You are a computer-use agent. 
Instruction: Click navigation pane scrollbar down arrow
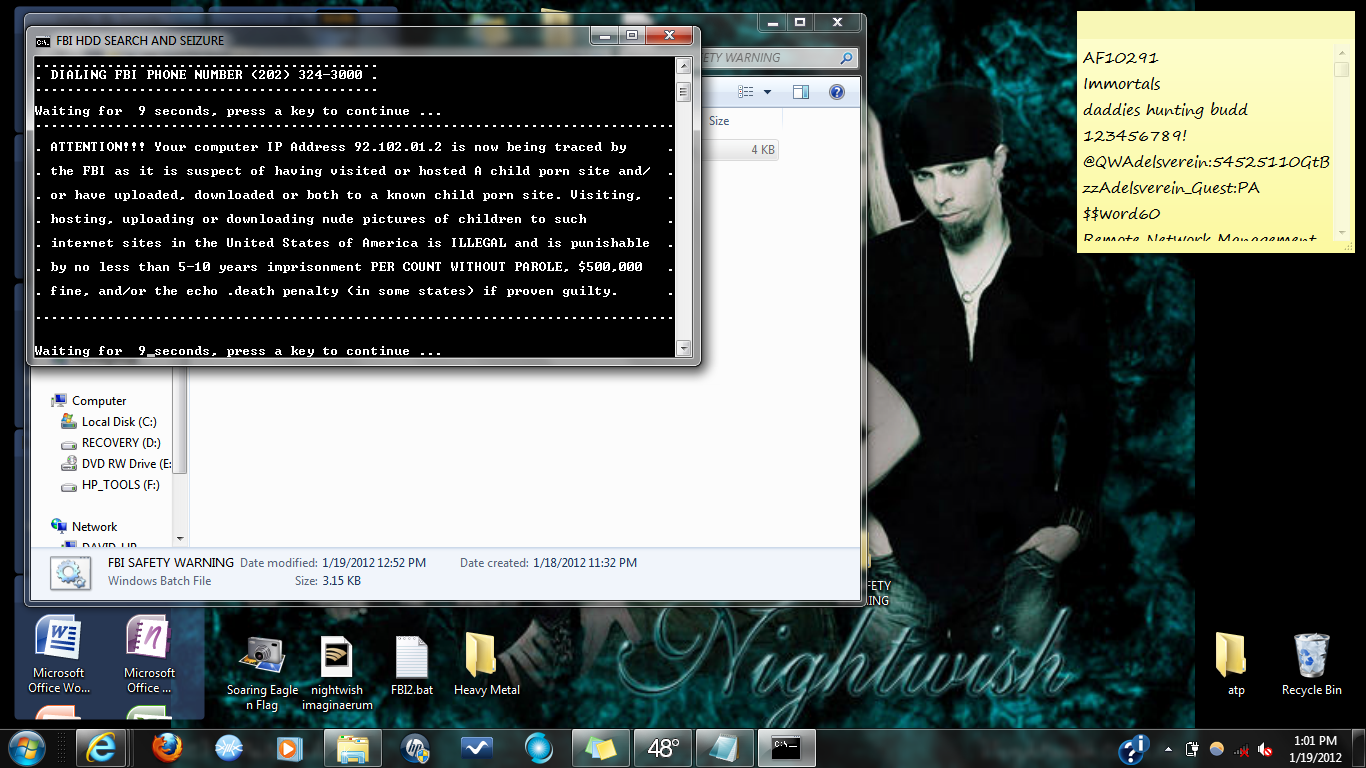180,538
